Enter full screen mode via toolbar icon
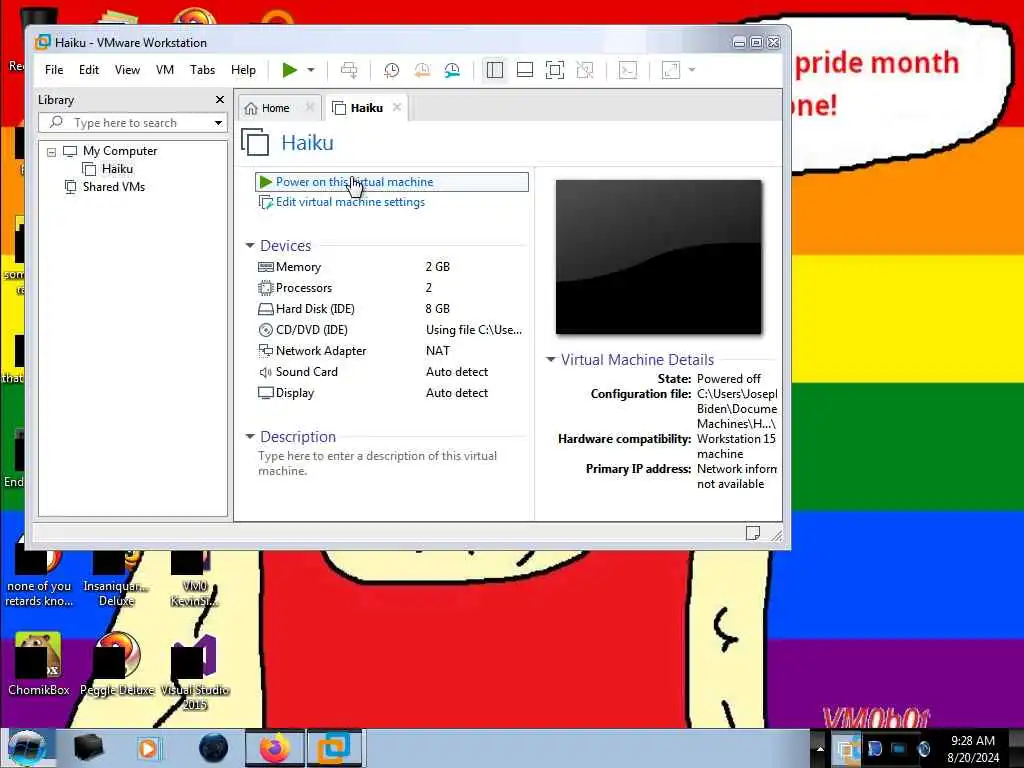 (x=554, y=70)
